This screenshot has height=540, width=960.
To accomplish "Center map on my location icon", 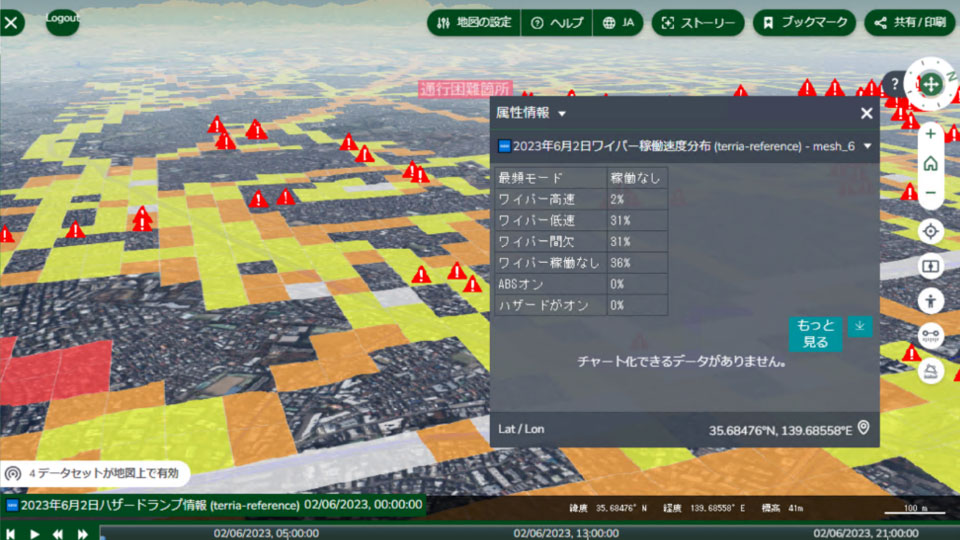I will 931,231.
